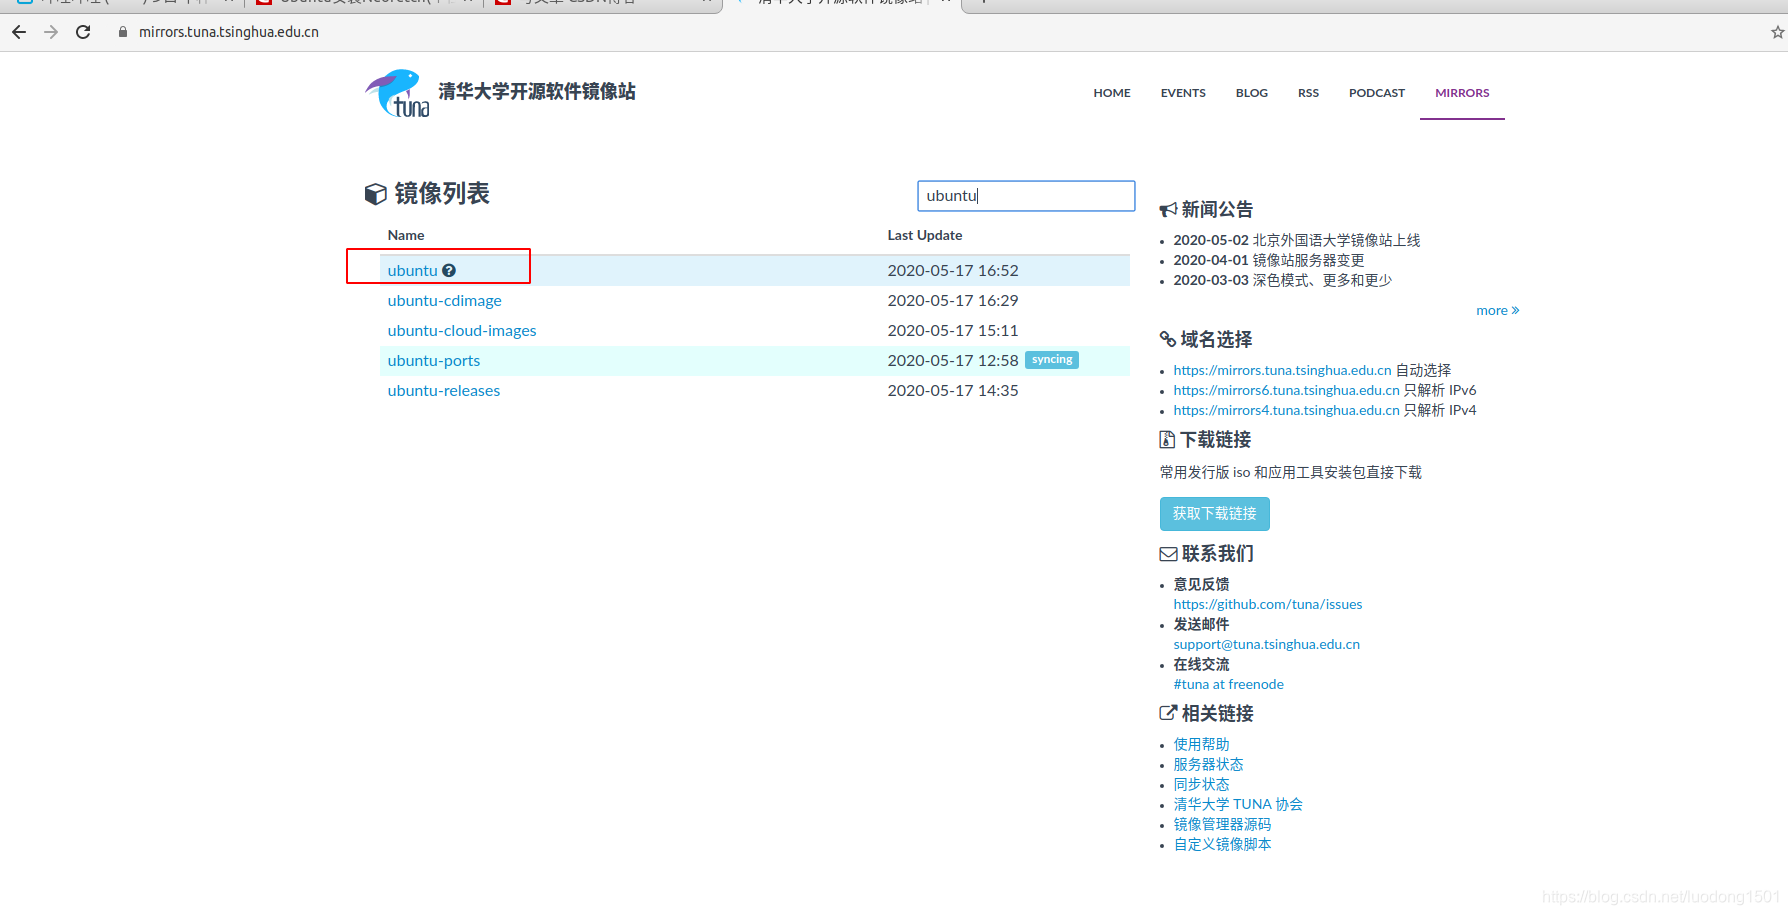Click the site title 清华大学开源软件镜像站
This screenshot has height=915, width=1788.
[537, 91]
